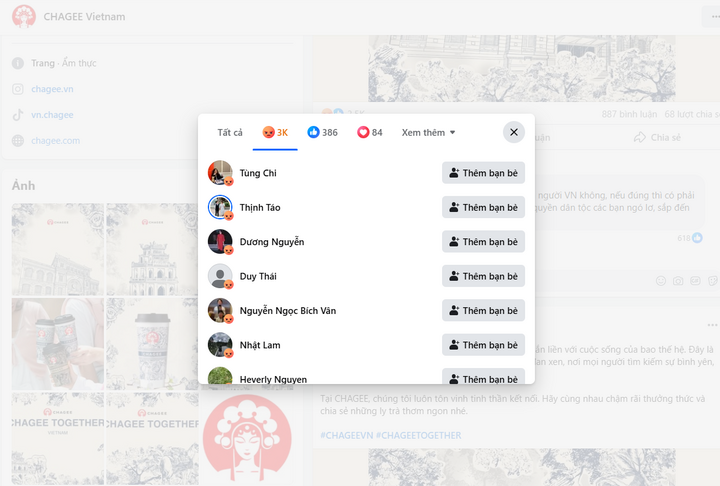720x486 pixels.
Task: Click Thêm bạn bè next to Thịnh Táo
Action: pos(483,208)
